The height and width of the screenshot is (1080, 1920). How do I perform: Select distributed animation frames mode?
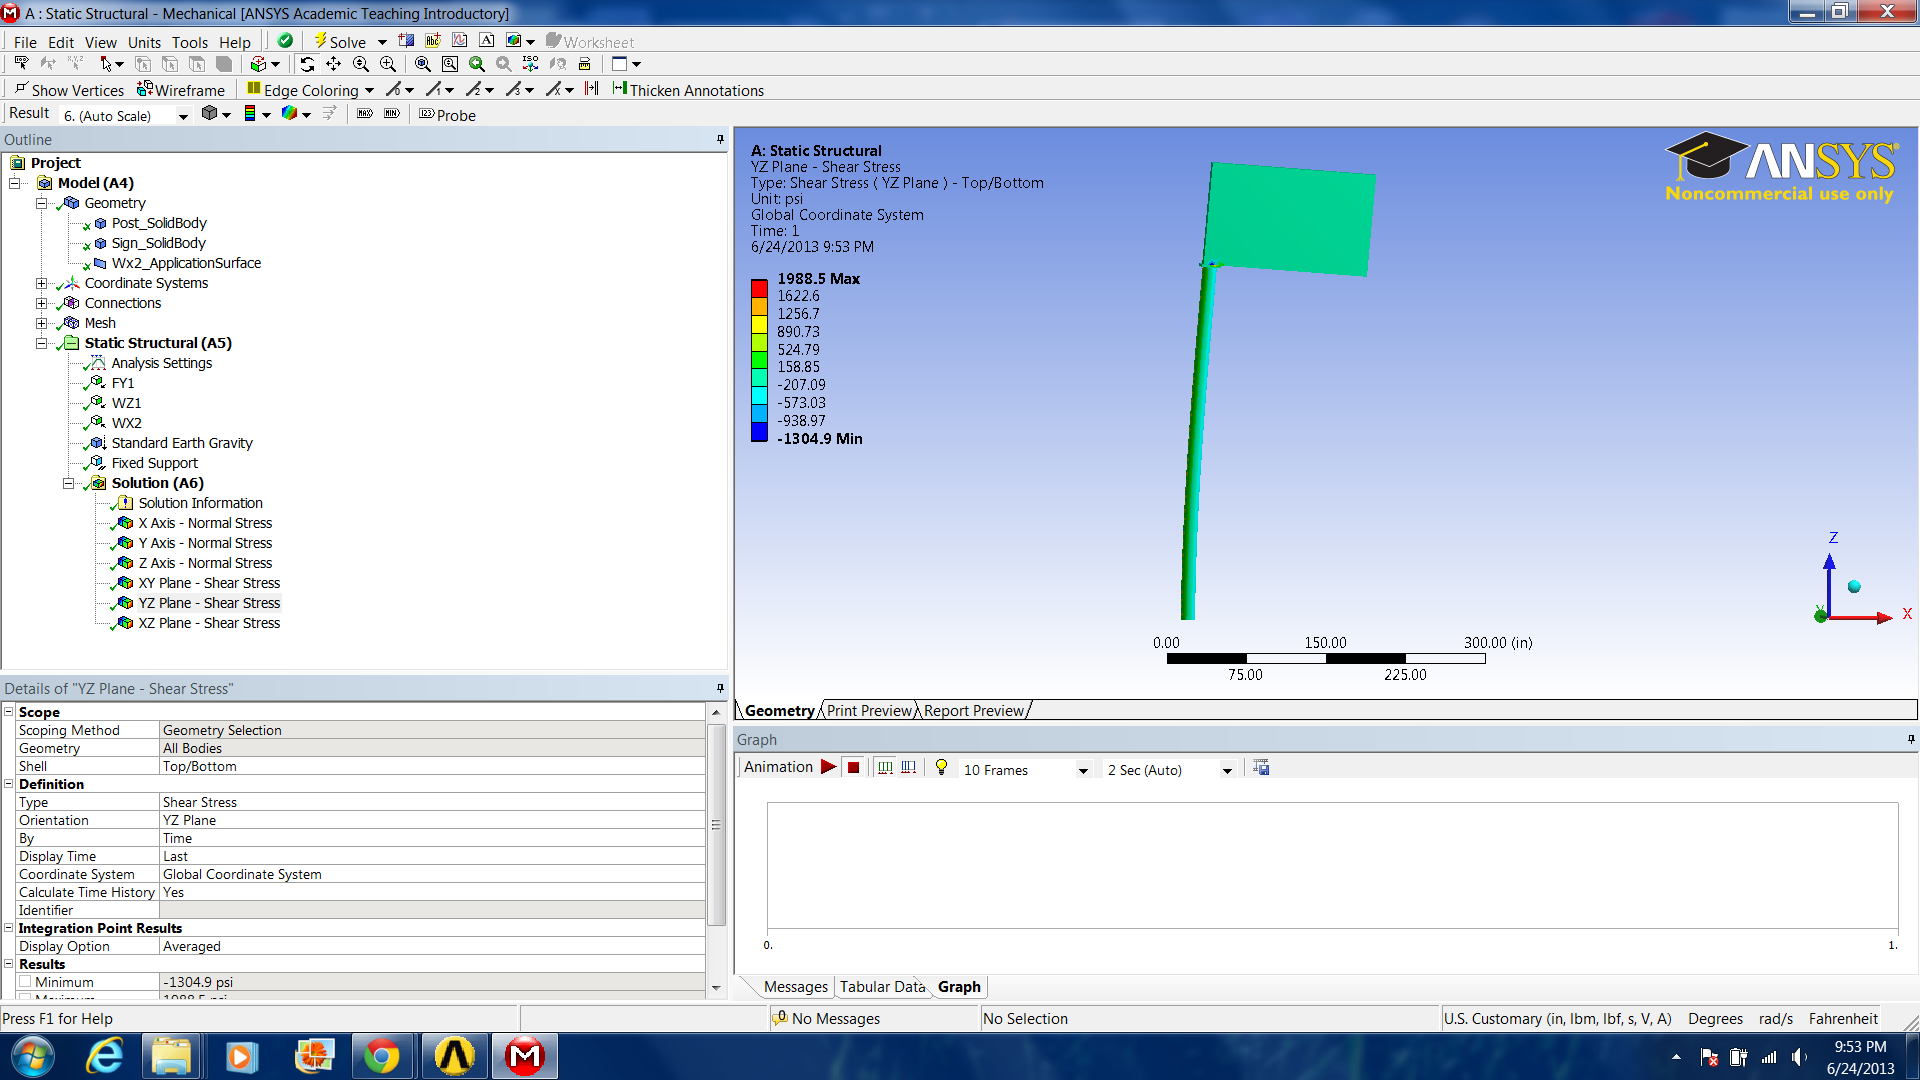(x=885, y=767)
